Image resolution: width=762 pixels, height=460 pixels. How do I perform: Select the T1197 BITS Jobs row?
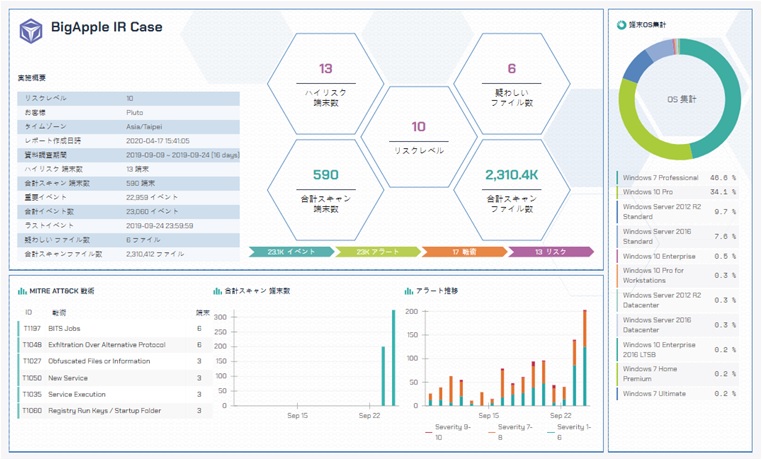(115, 329)
